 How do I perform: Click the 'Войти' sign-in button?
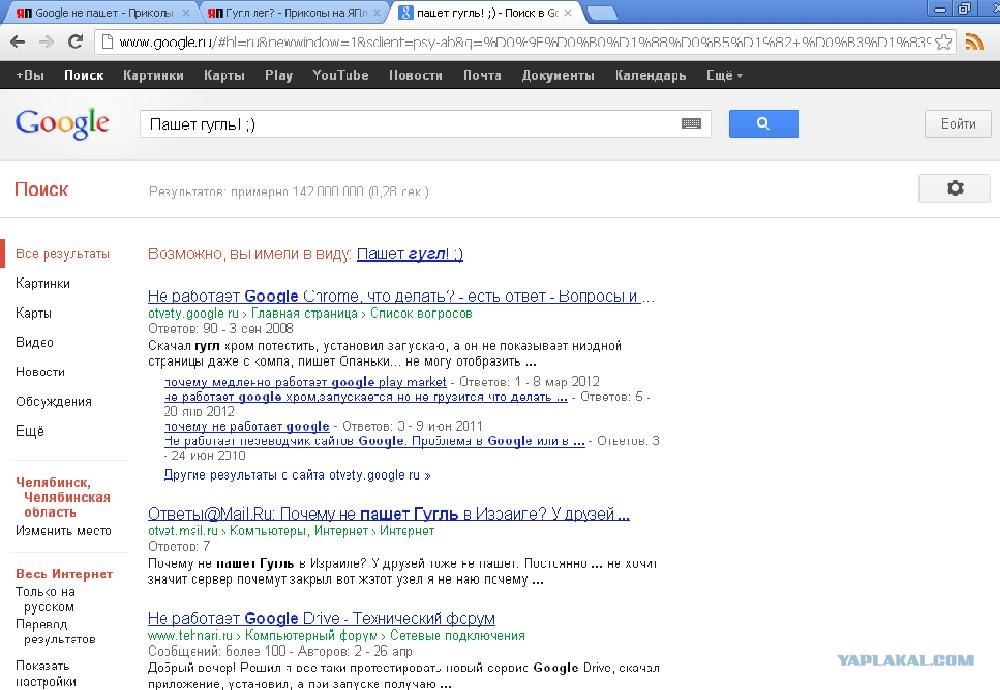958,124
